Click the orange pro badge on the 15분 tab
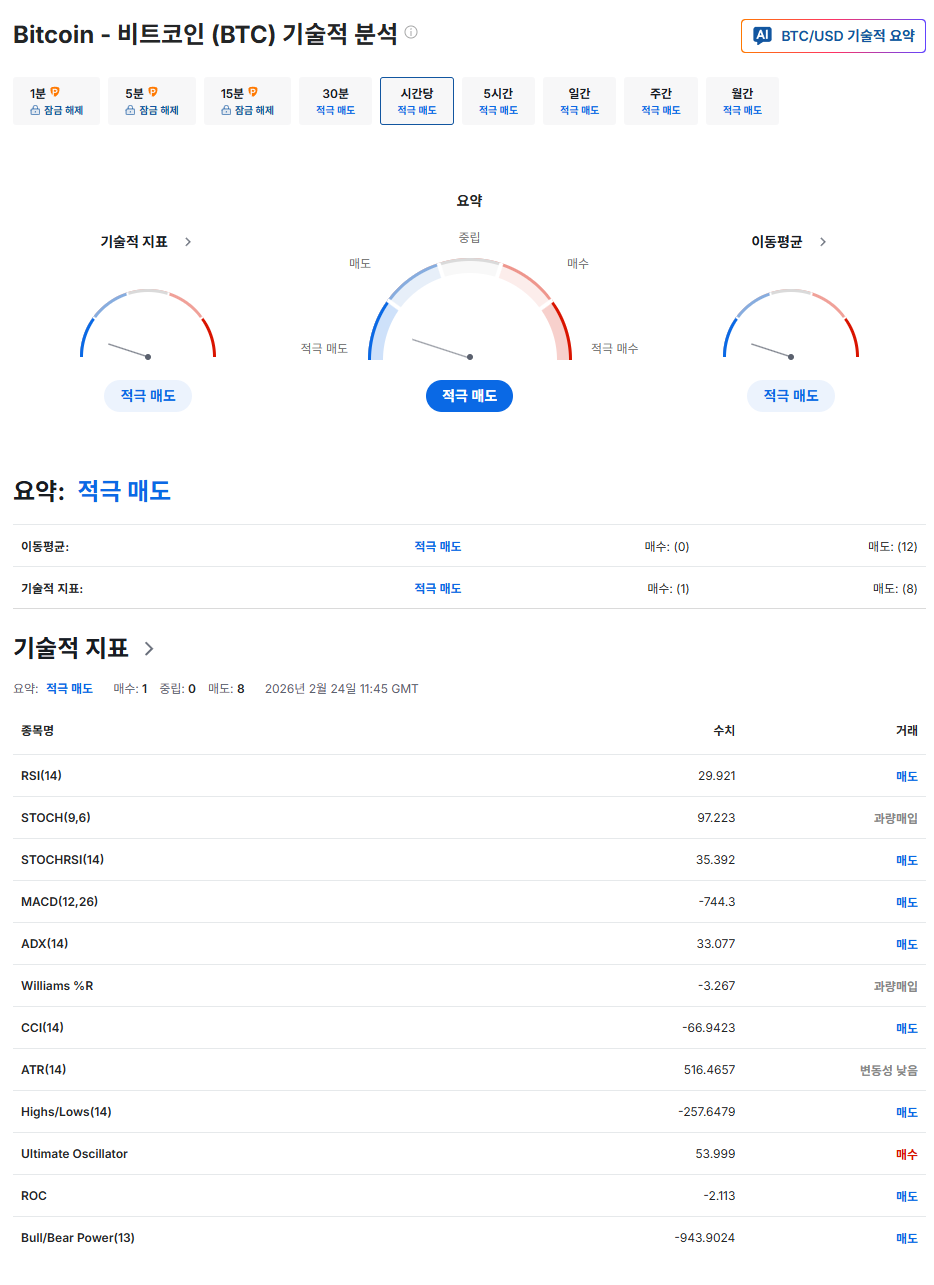This screenshot has height=1285, width=934. point(253,92)
